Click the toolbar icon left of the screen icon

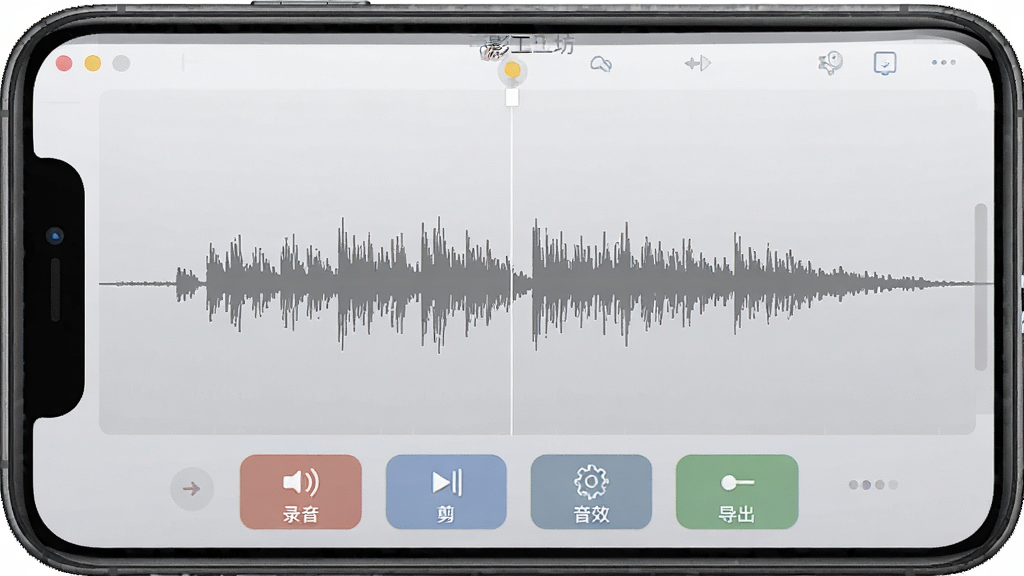tap(831, 63)
